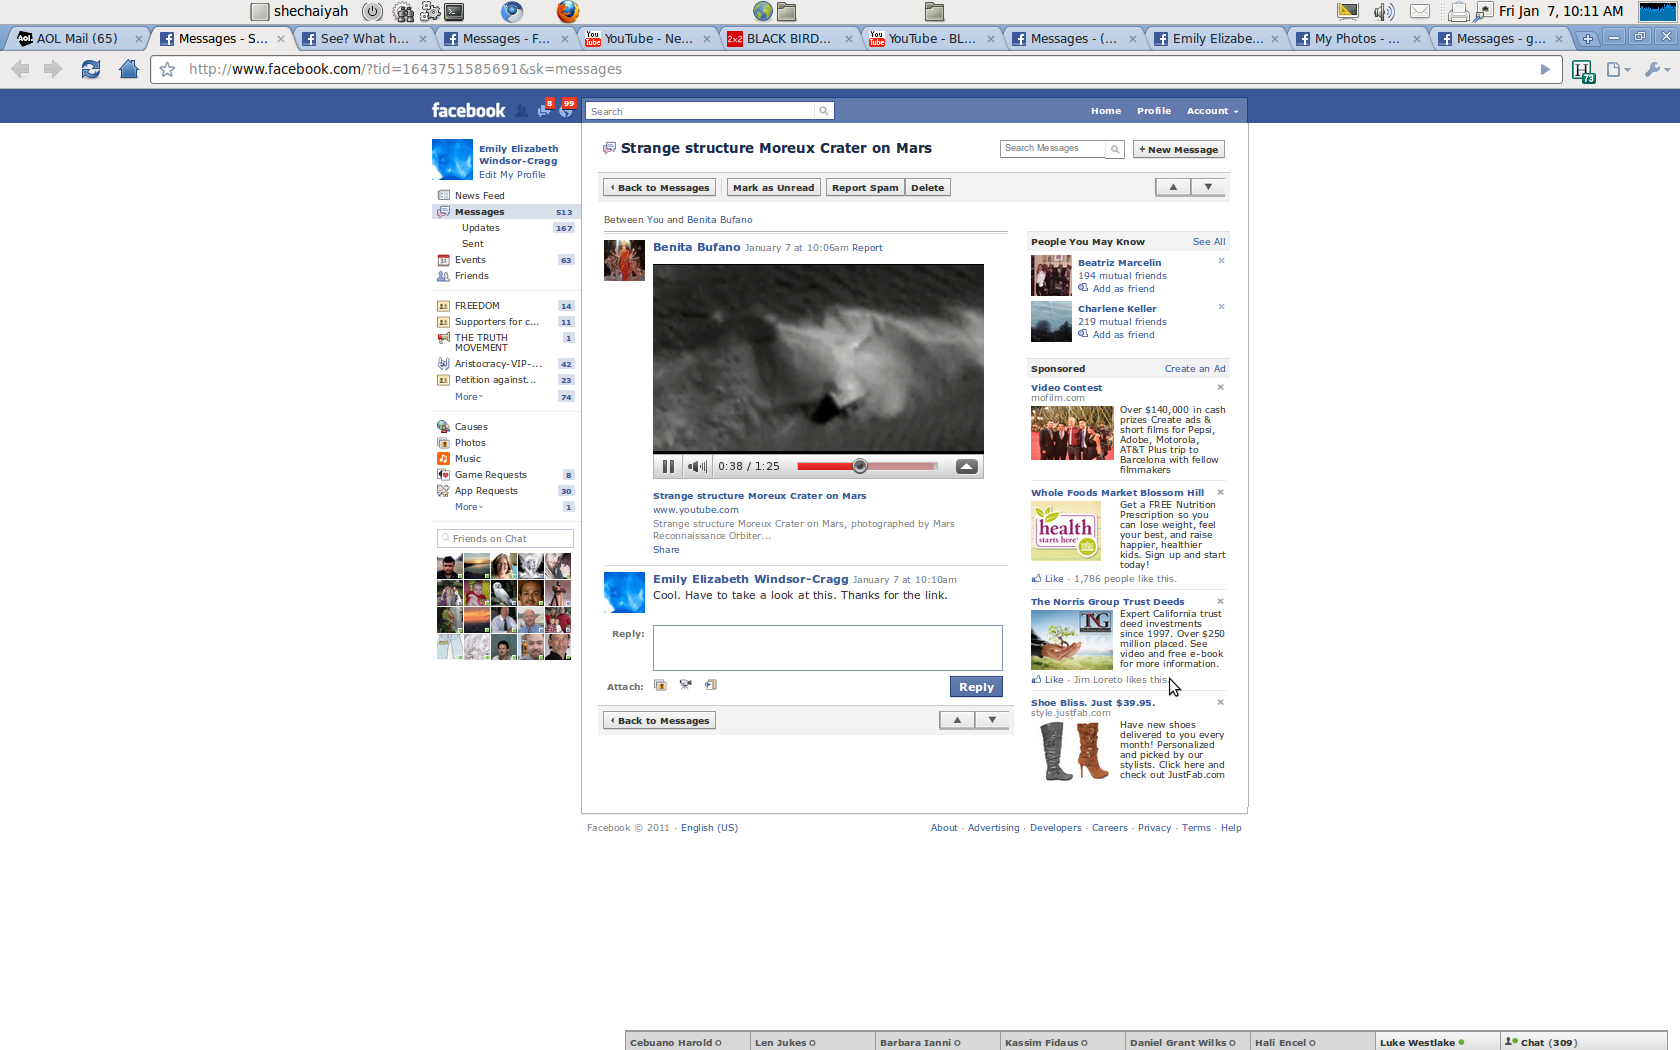The image size is (1680, 1050).
Task: Click the browser forward arrow
Action: coord(53,69)
